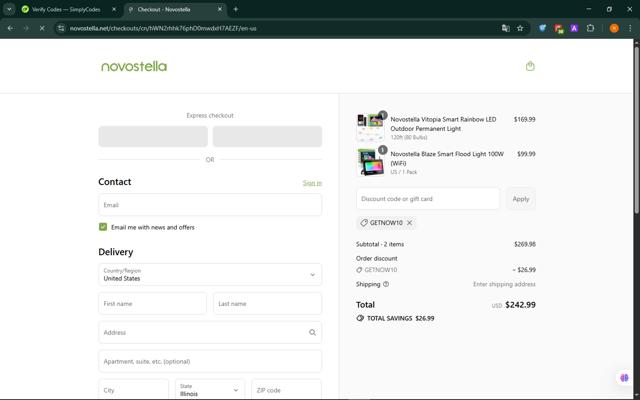Remove the GETNOW10 discount code
This screenshot has height=400, width=640.
(409, 223)
